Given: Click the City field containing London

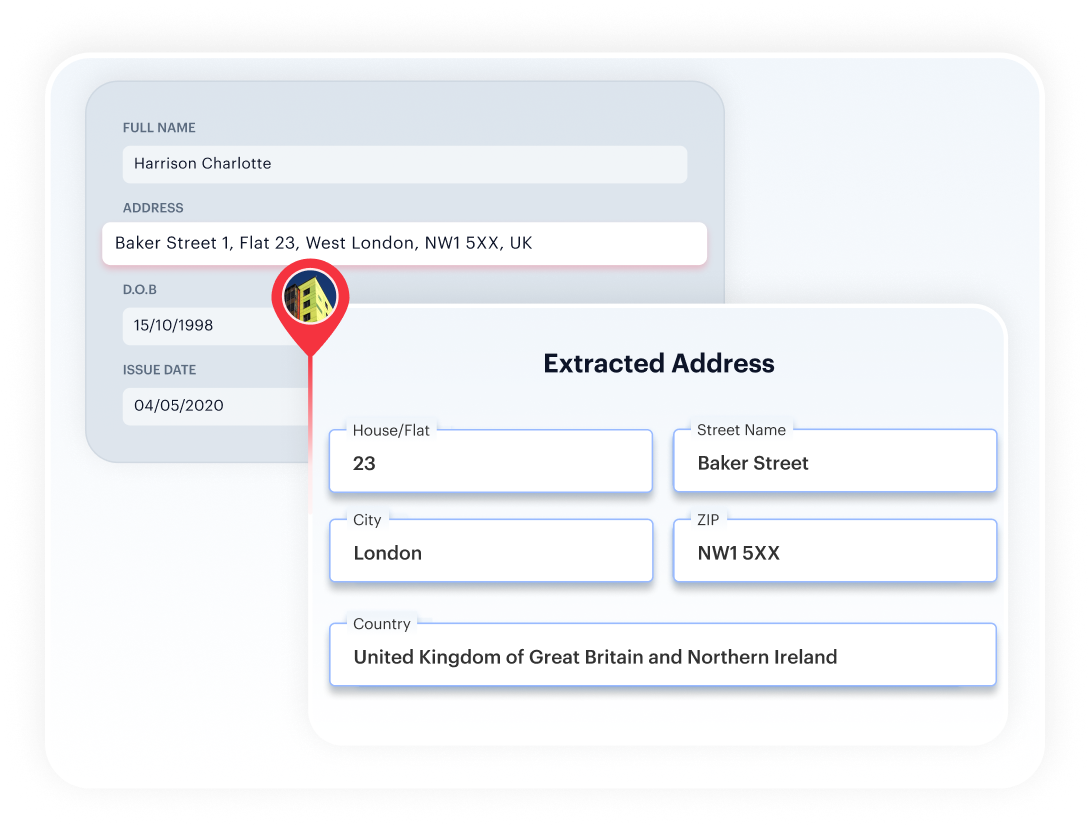Looking at the screenshot, I should [490, 552].
